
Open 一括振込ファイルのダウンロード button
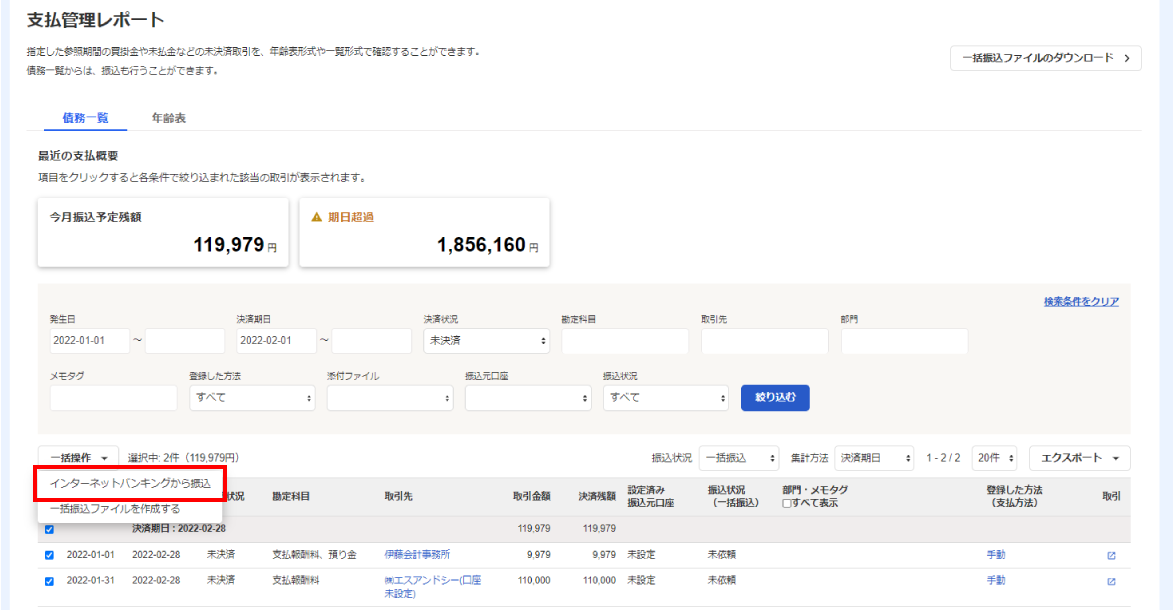(1045, 58)
